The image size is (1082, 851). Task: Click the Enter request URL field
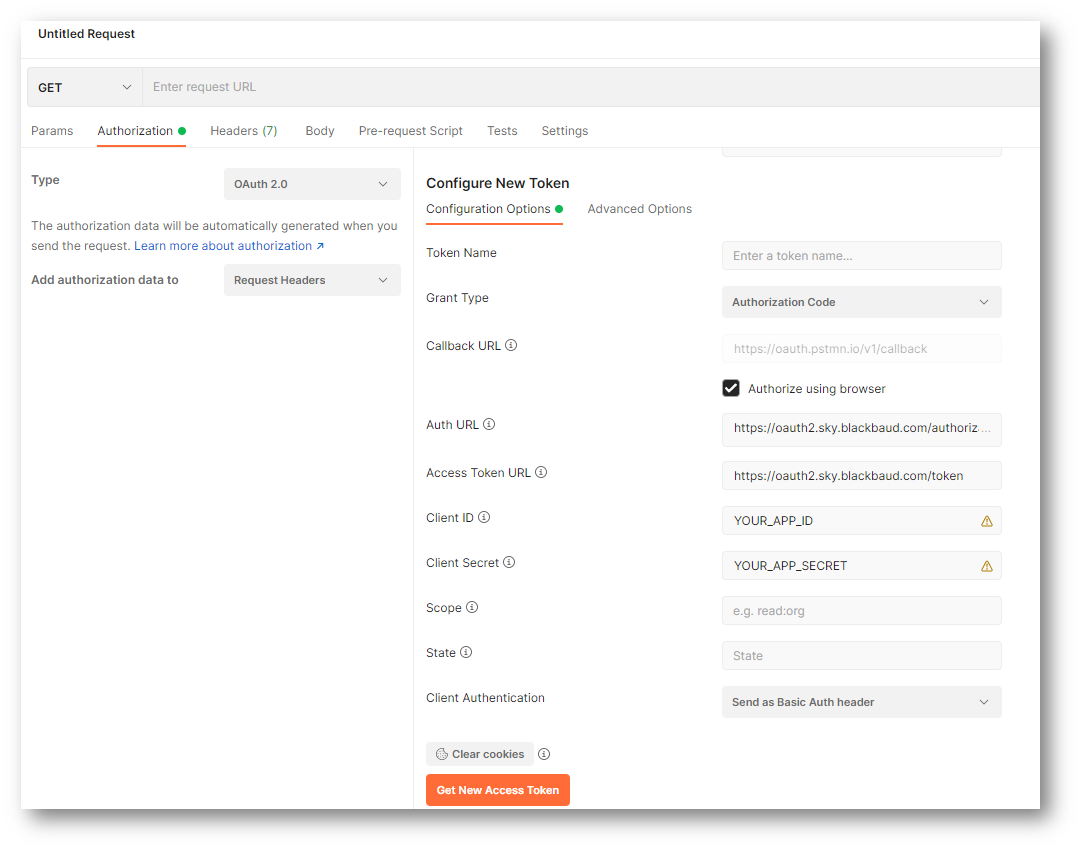(x=591, y=87)
